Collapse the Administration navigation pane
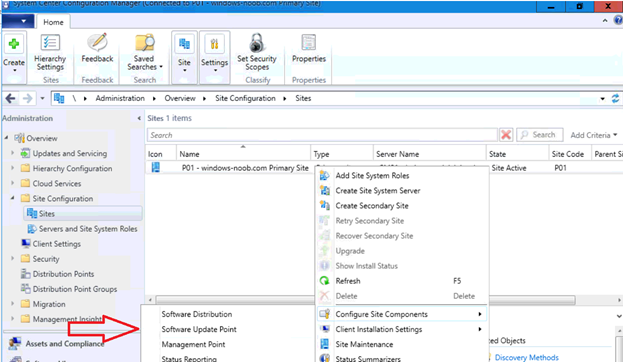Screen dimensions: 623x362 (x=139, y=118)
